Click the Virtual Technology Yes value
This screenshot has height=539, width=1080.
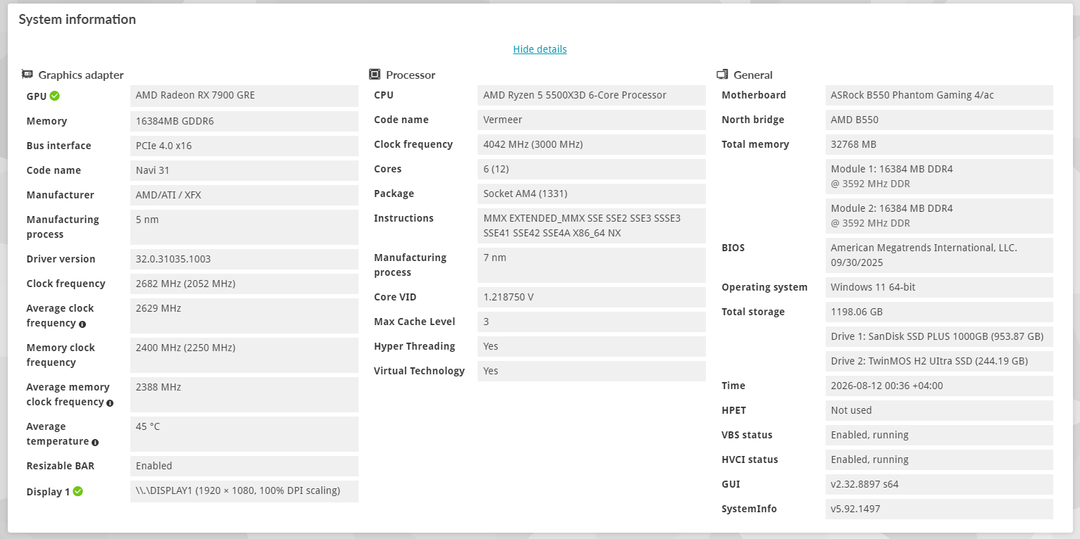(x=592, y=371)
